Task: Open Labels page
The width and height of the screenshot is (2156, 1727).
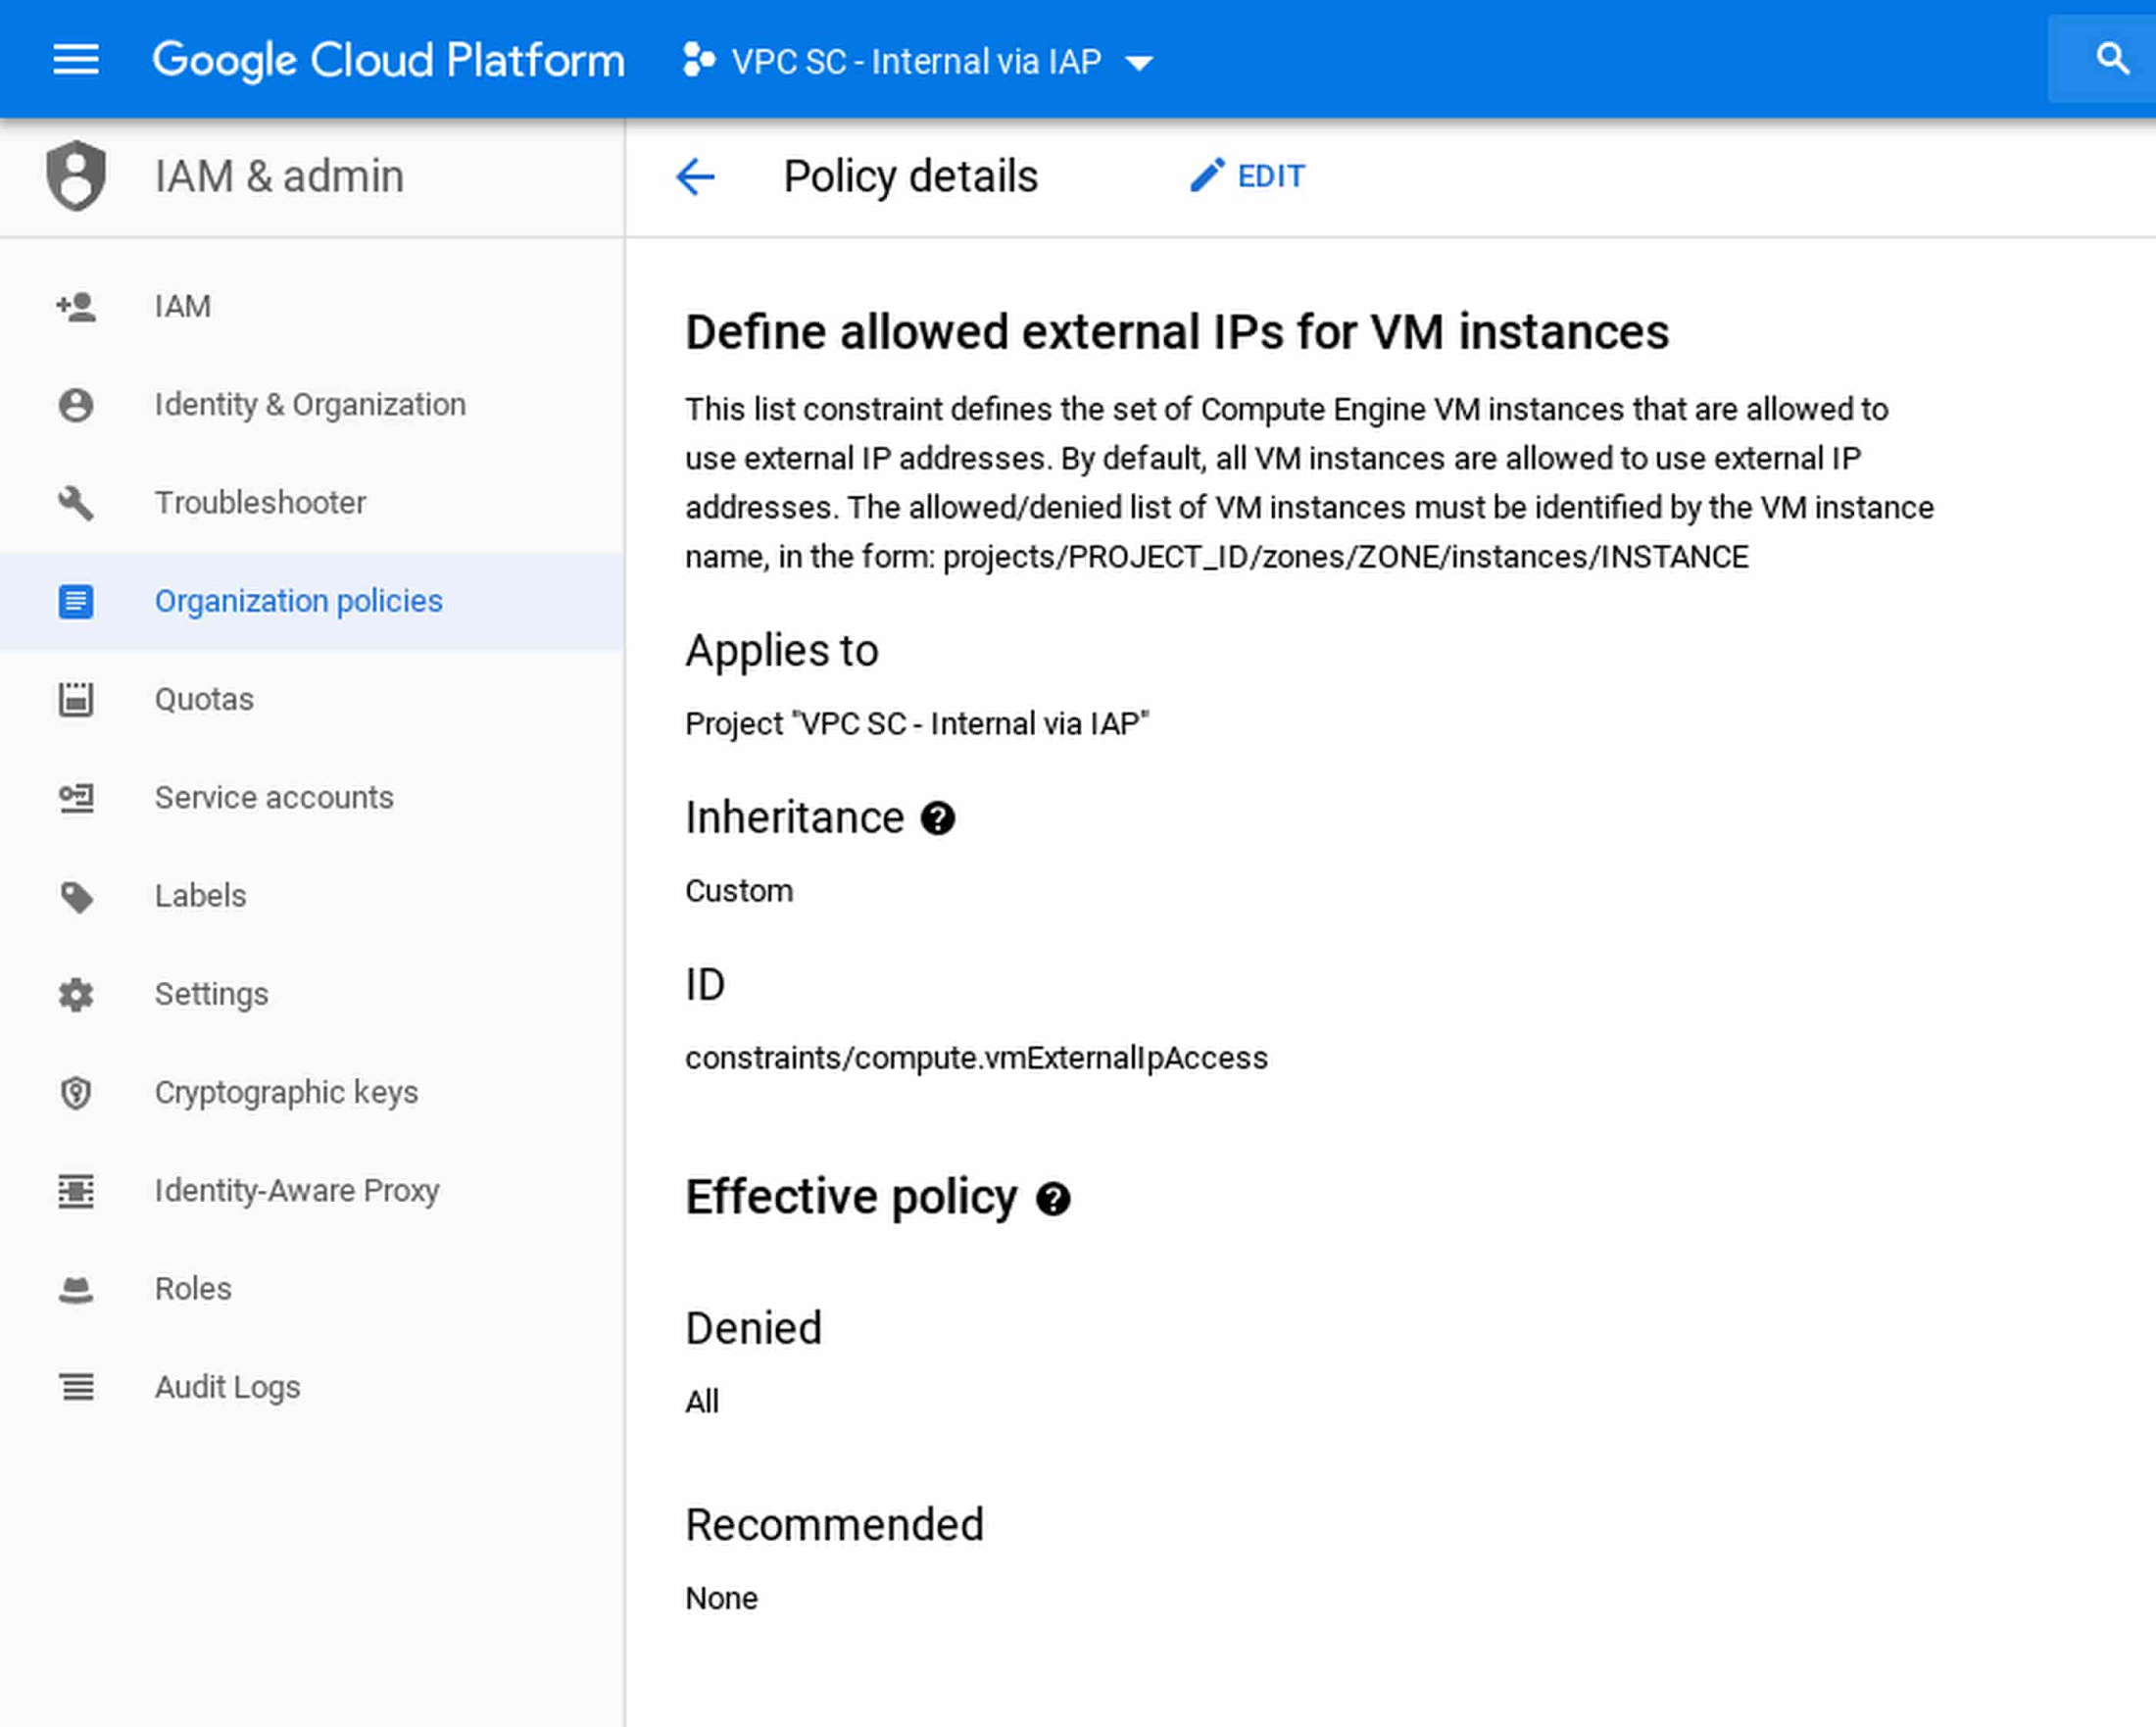Action: (312, 896)
